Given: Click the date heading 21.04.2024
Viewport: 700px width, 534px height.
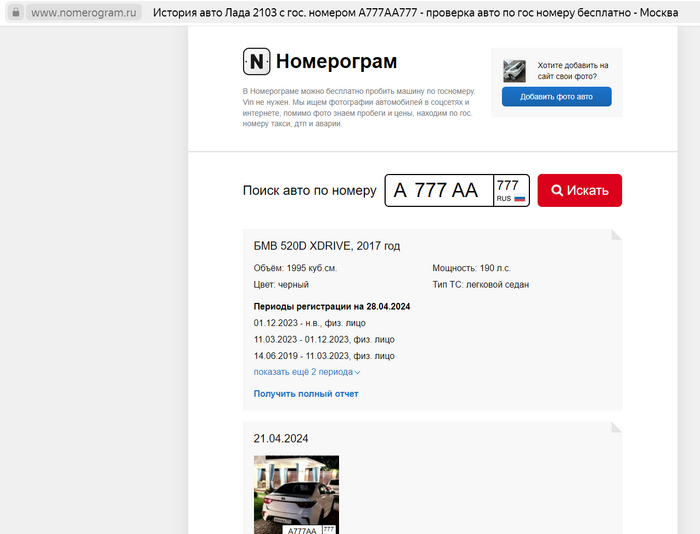Looking at the screenshot, I should [x=281, y=438].
